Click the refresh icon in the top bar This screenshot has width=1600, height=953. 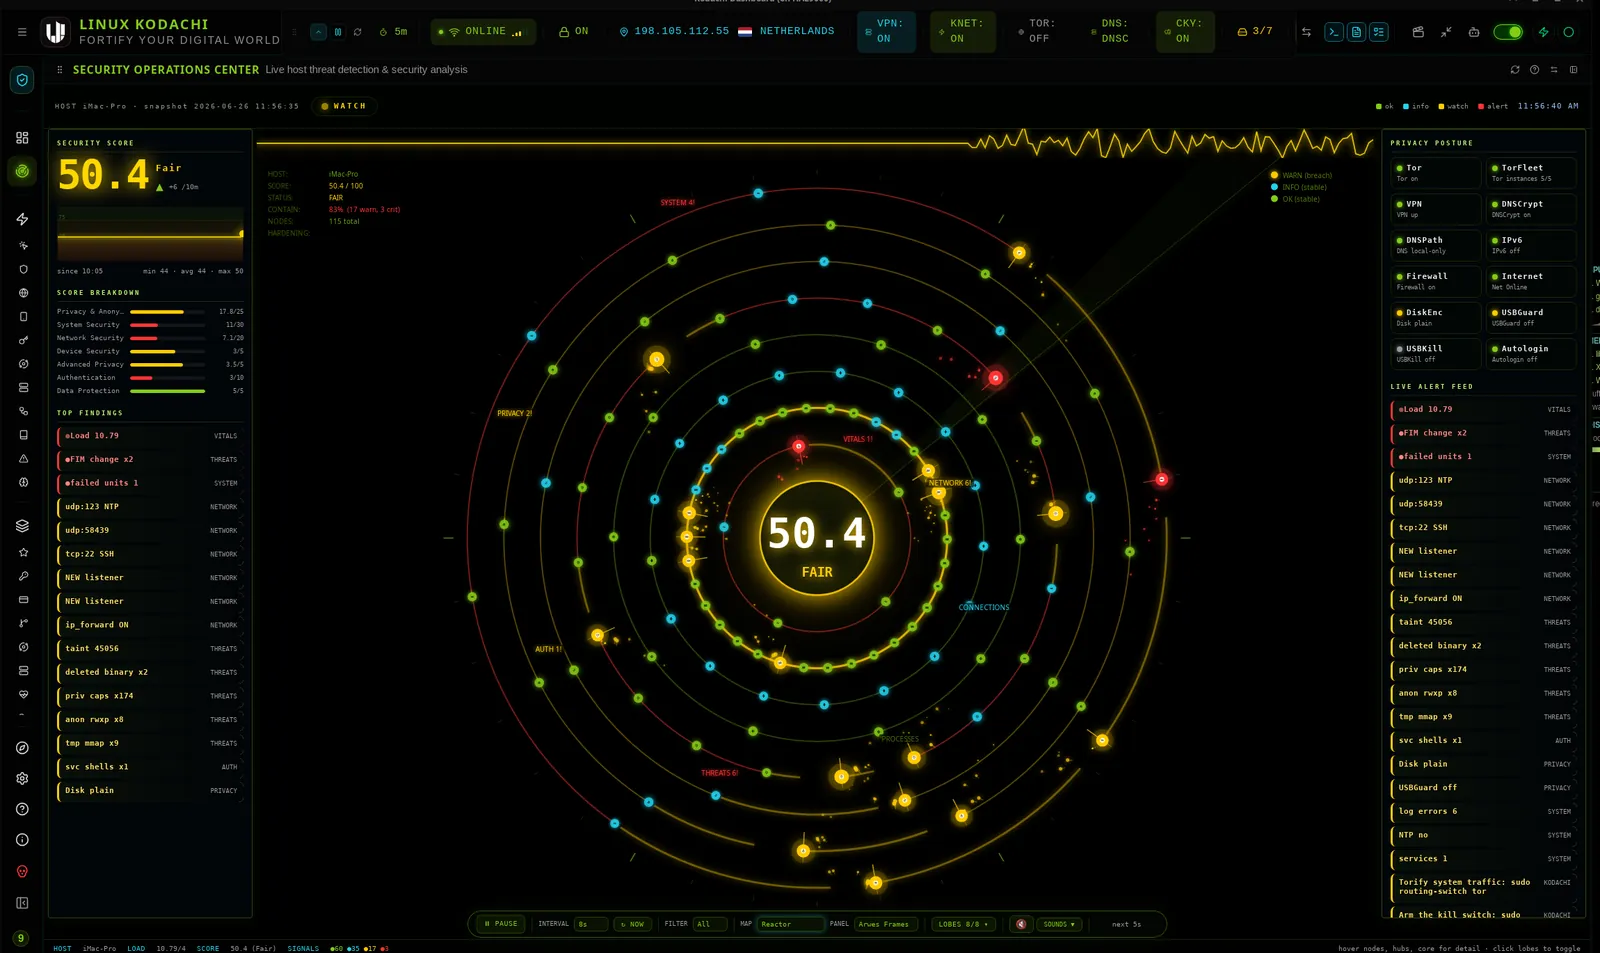357,32
